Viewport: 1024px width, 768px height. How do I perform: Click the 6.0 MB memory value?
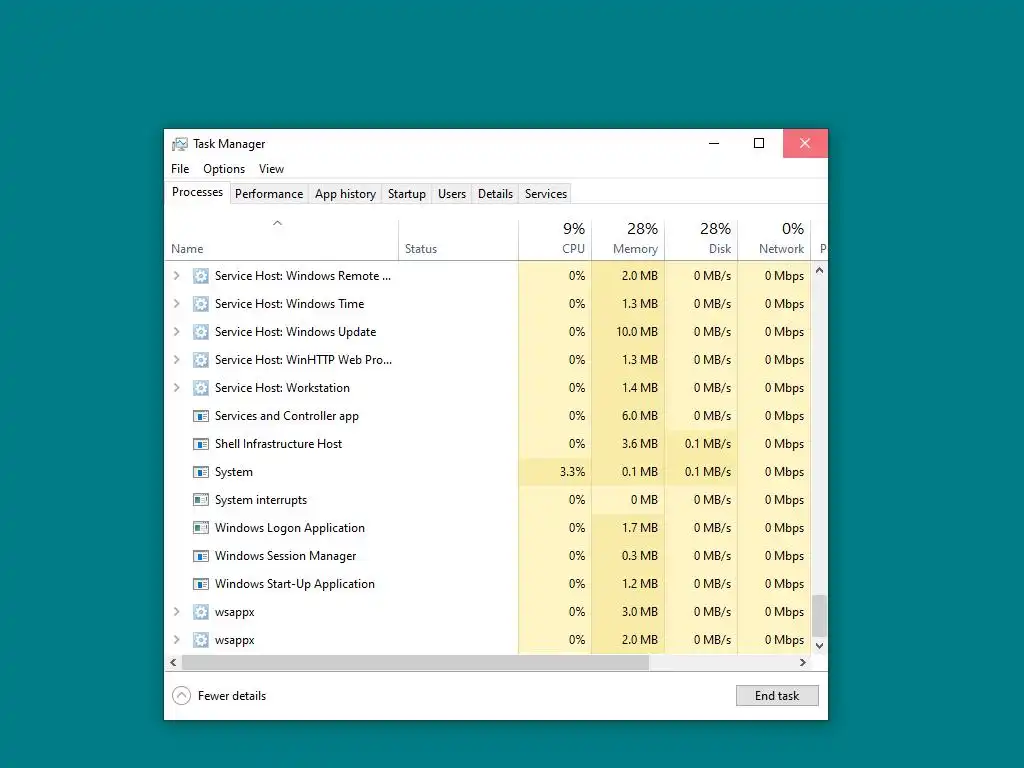point(639,416)
